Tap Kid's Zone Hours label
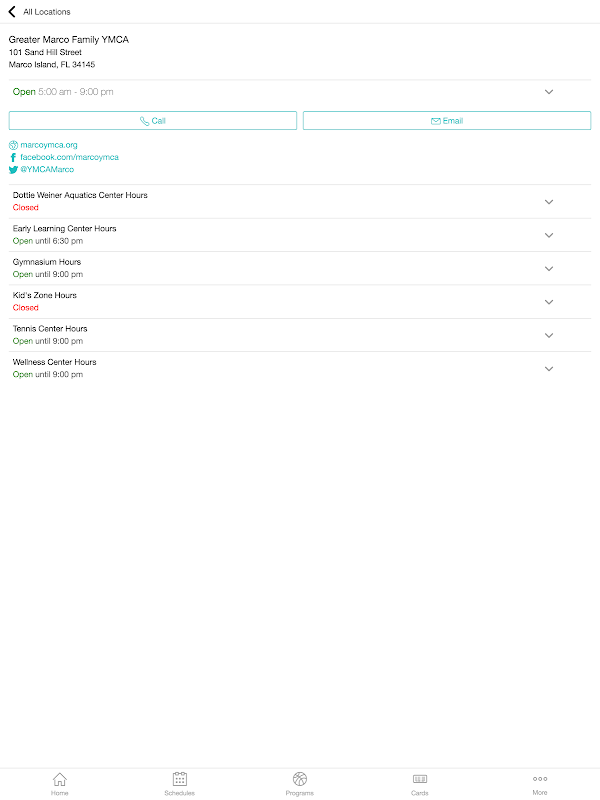 (x=45, y=295)
